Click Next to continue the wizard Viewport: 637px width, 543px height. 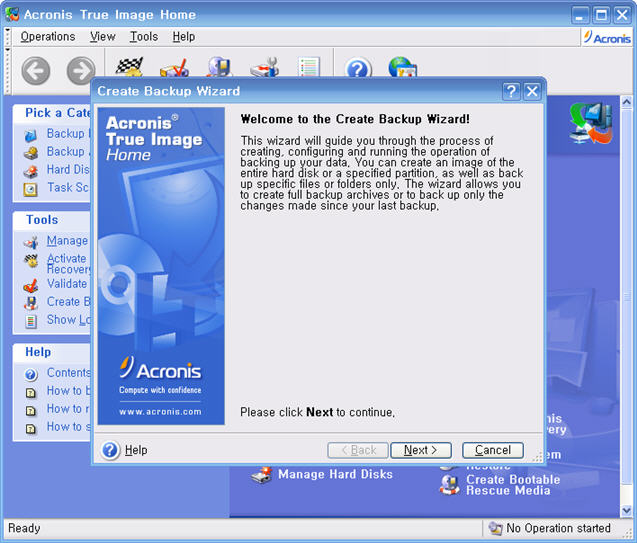click(420, 450)
